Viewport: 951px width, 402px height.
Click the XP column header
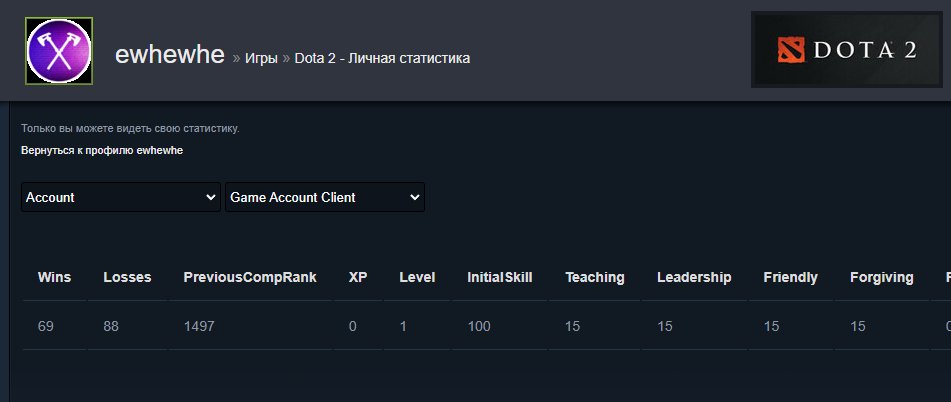pos(358,277)
